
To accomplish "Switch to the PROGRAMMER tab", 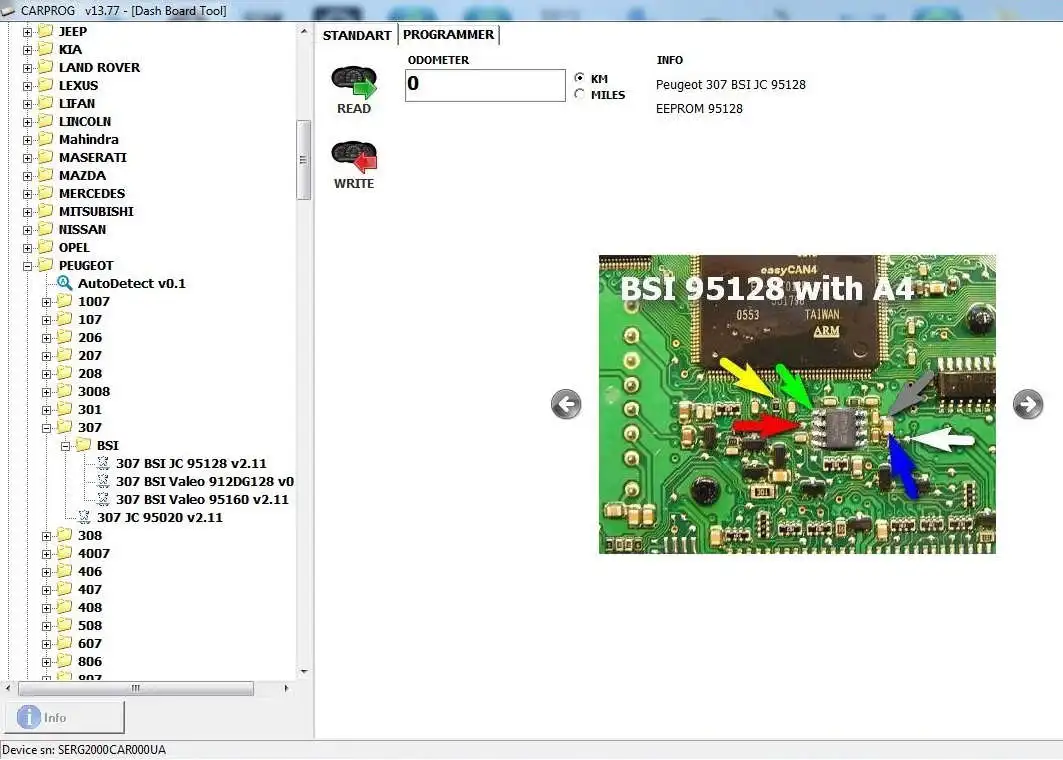I will click(449, 35).
